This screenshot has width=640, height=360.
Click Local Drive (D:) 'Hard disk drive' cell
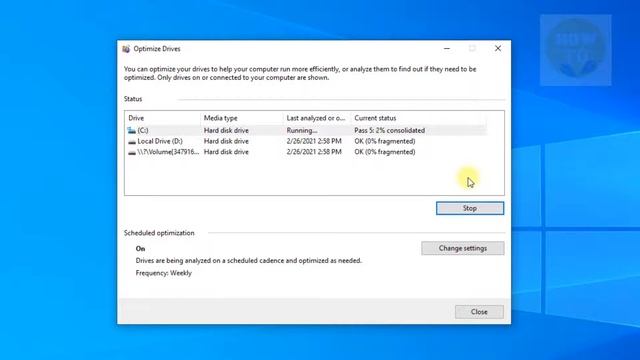pos(226,141)
